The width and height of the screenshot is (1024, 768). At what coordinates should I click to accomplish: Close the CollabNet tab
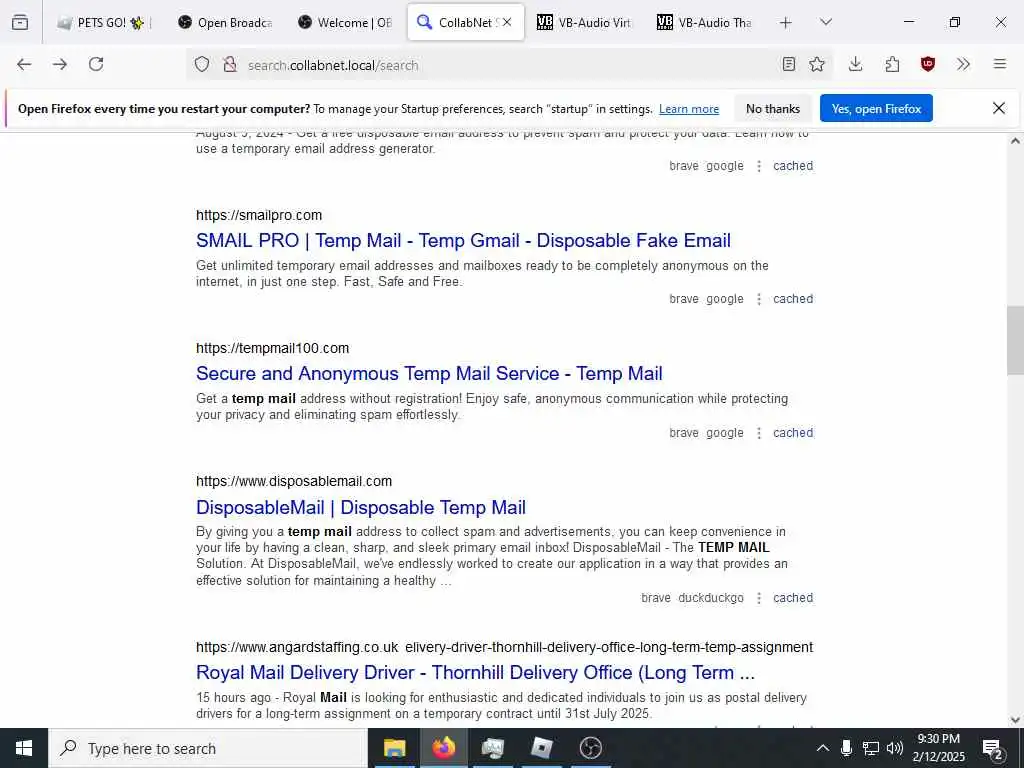pyautogui.click(x=507, y=22)
